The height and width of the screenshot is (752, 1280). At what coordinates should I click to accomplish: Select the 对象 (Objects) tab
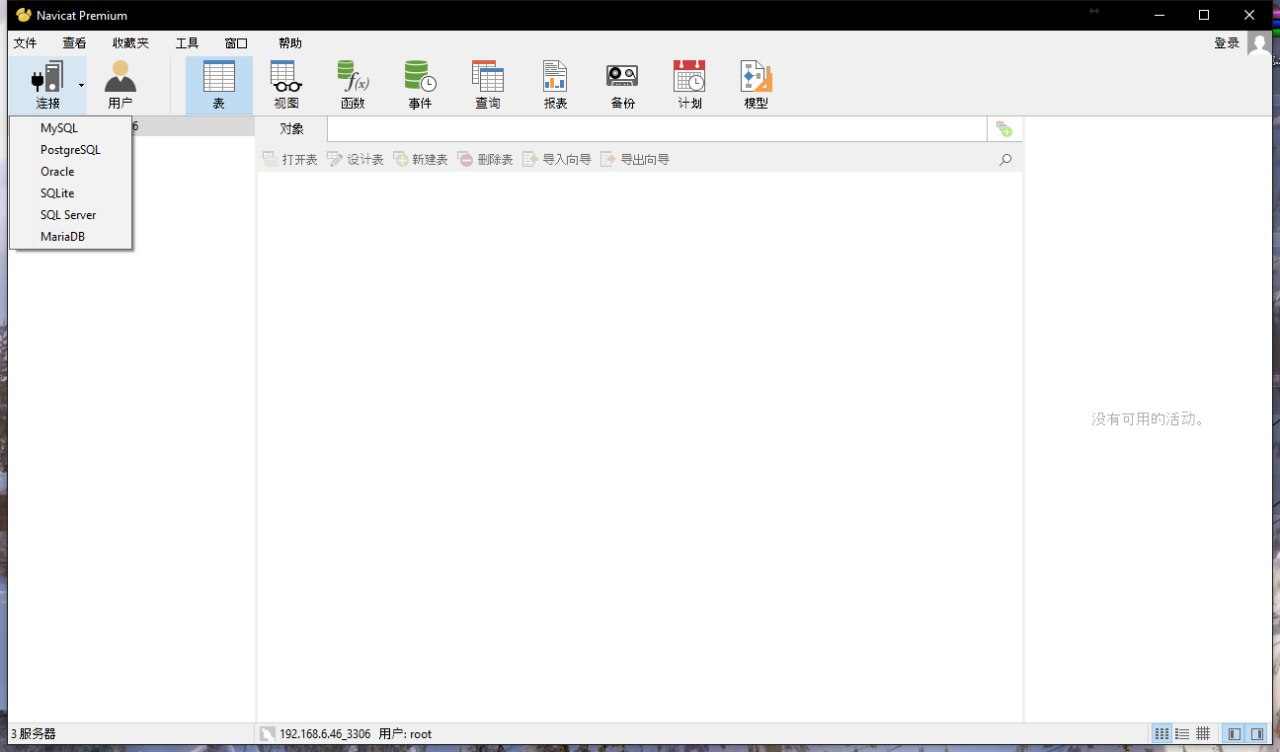[292, 129]
